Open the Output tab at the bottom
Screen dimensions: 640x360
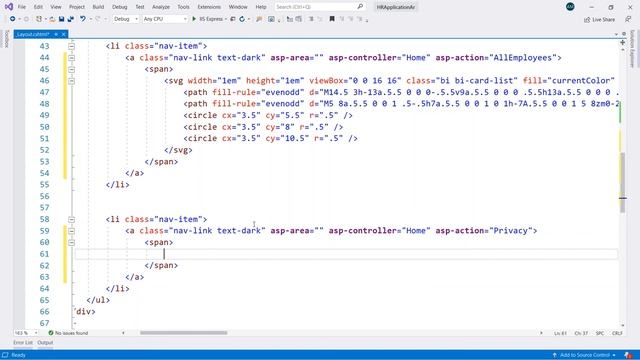[45, 343]
